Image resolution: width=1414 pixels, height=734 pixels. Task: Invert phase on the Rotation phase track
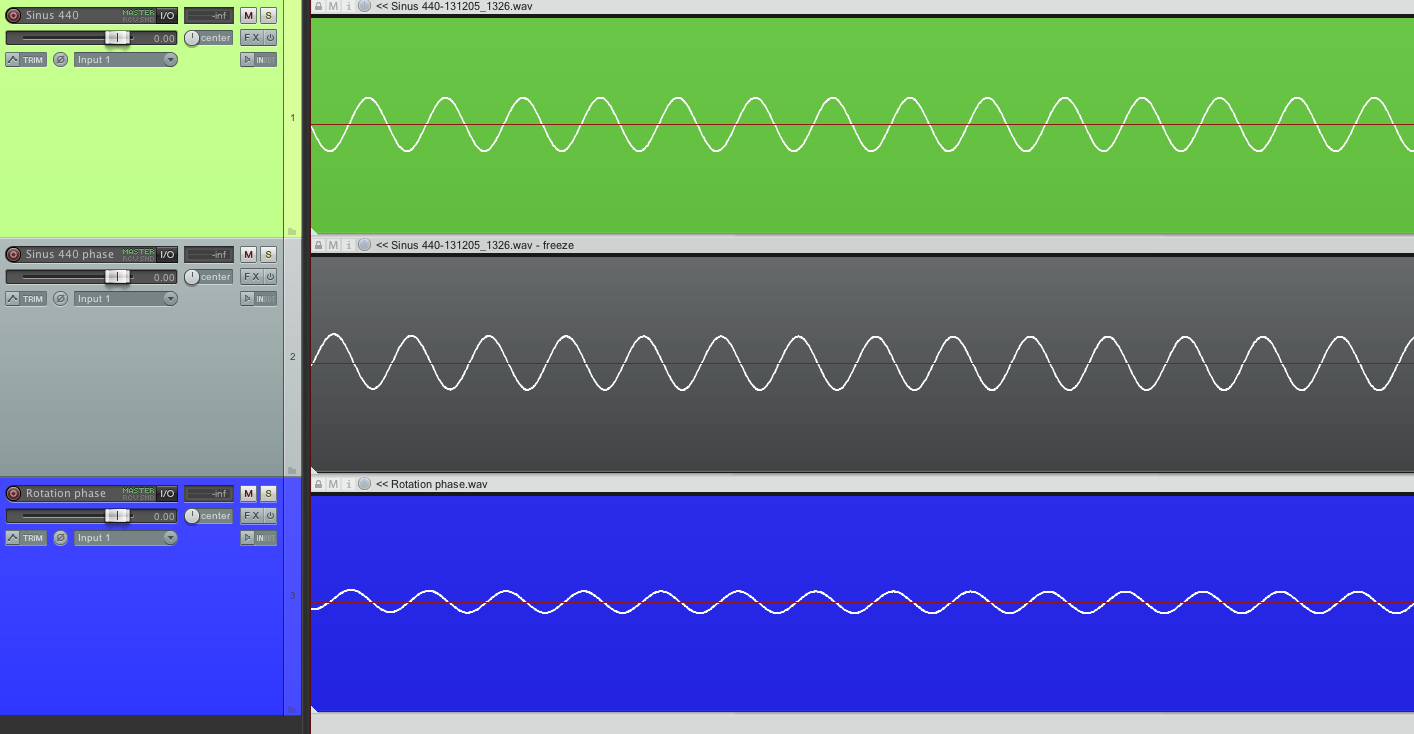tap(60, 538)
